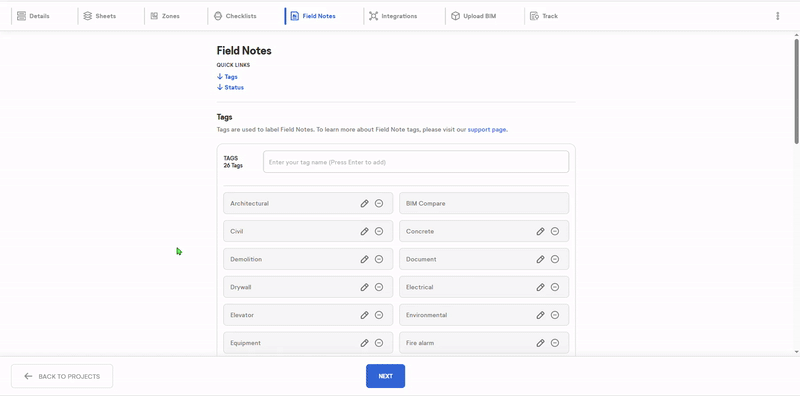Select the BIM Compare tag row
The width and height of the screenshot is (800, 396).
click(x=484, y=203)
